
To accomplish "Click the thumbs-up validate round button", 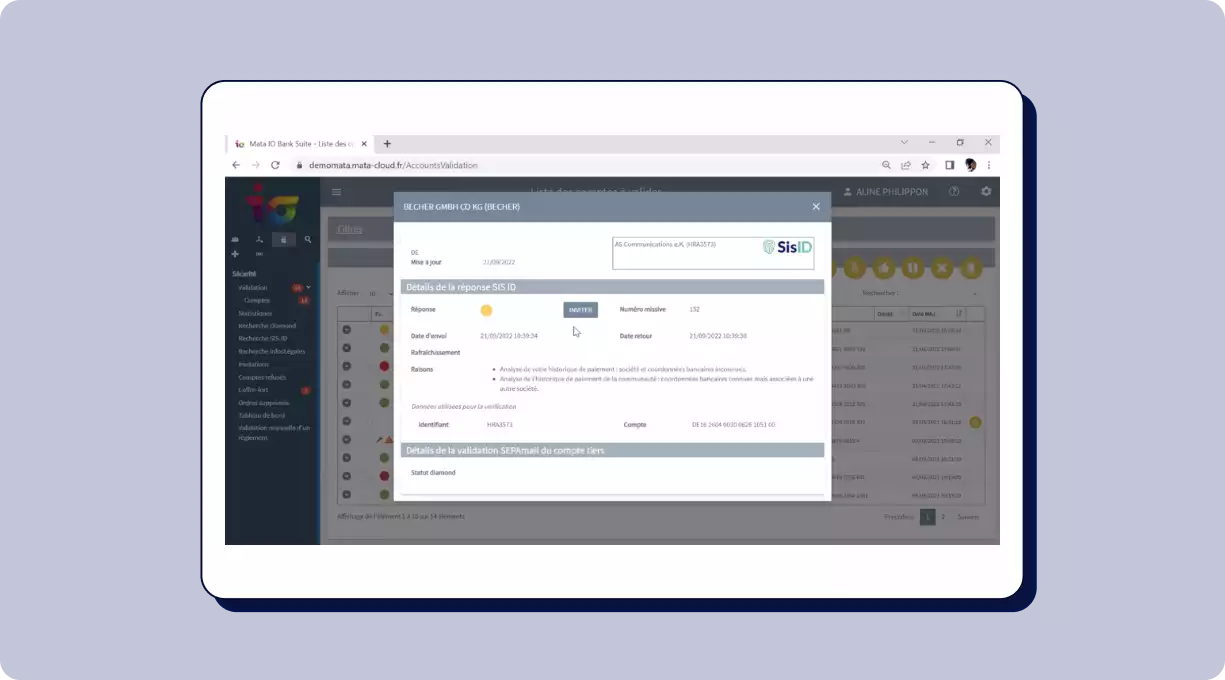I will click(x=883, y=268).
